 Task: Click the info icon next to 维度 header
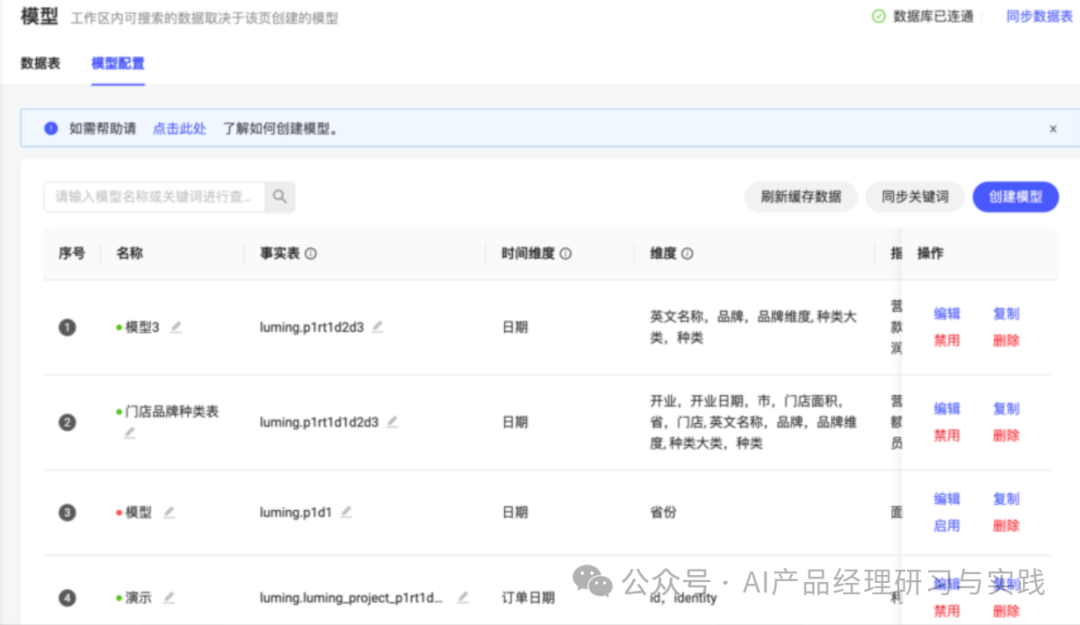tap(687, 254)
